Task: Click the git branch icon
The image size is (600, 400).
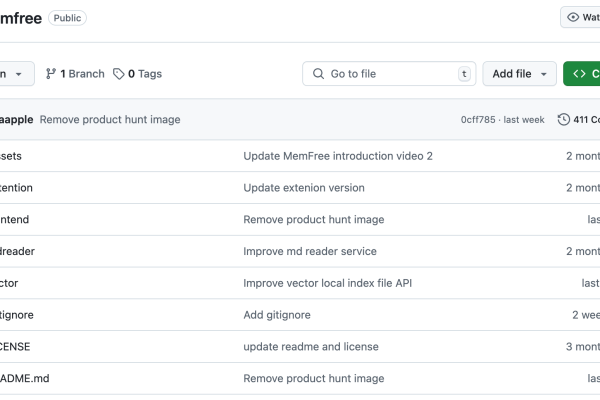Action: coord(51,73)
